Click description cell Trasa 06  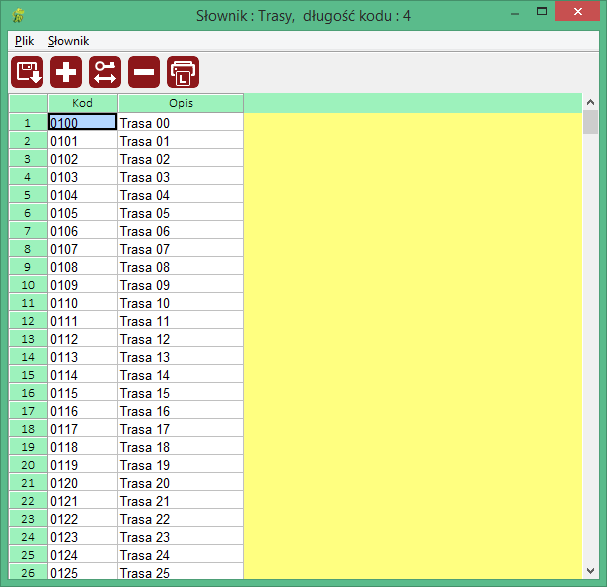click(181, 231)
